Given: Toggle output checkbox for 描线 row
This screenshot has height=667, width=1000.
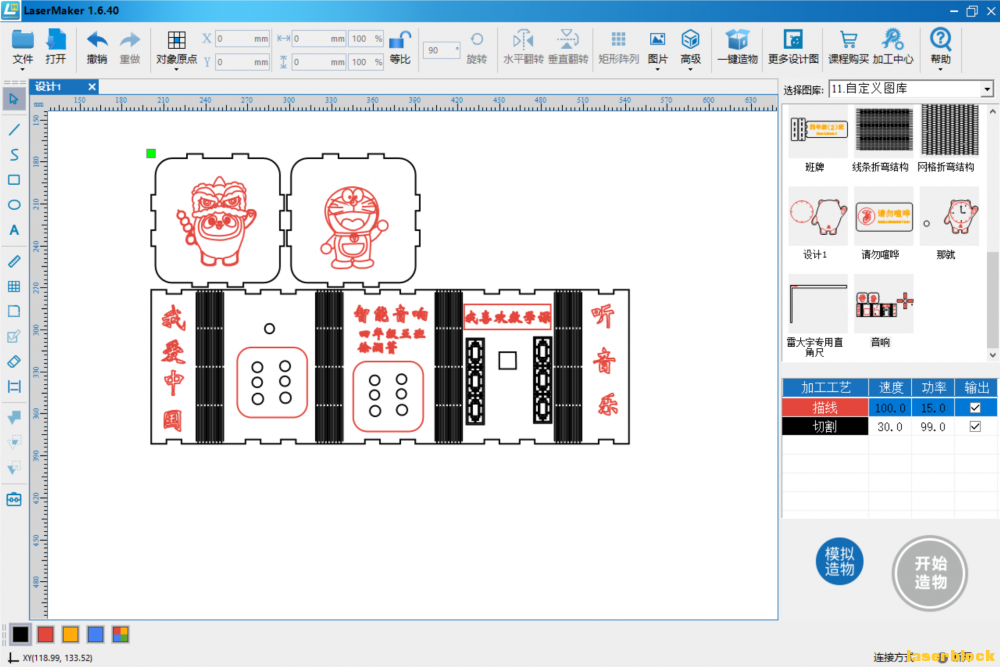Looking at the screenshot, I should coord(974,407).
